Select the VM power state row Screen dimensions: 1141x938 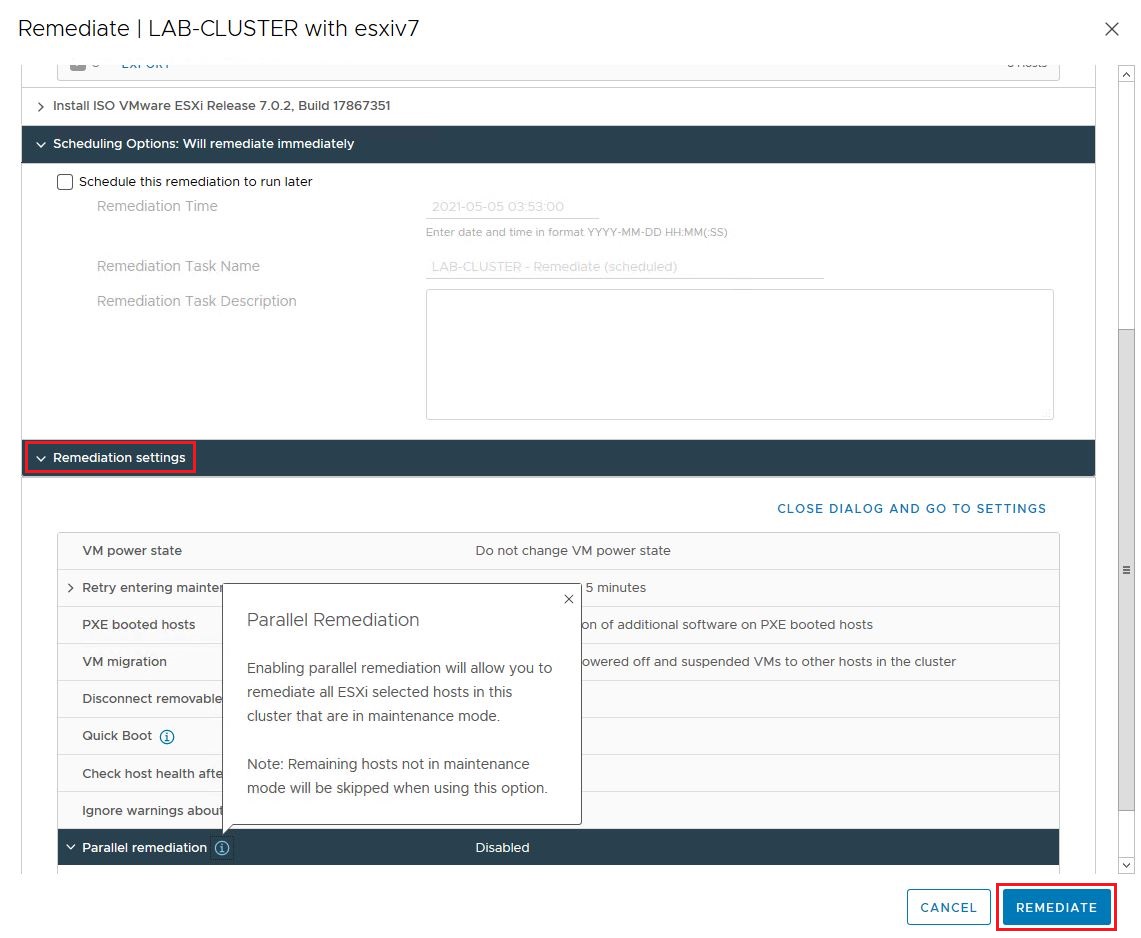tap(557, 551)
